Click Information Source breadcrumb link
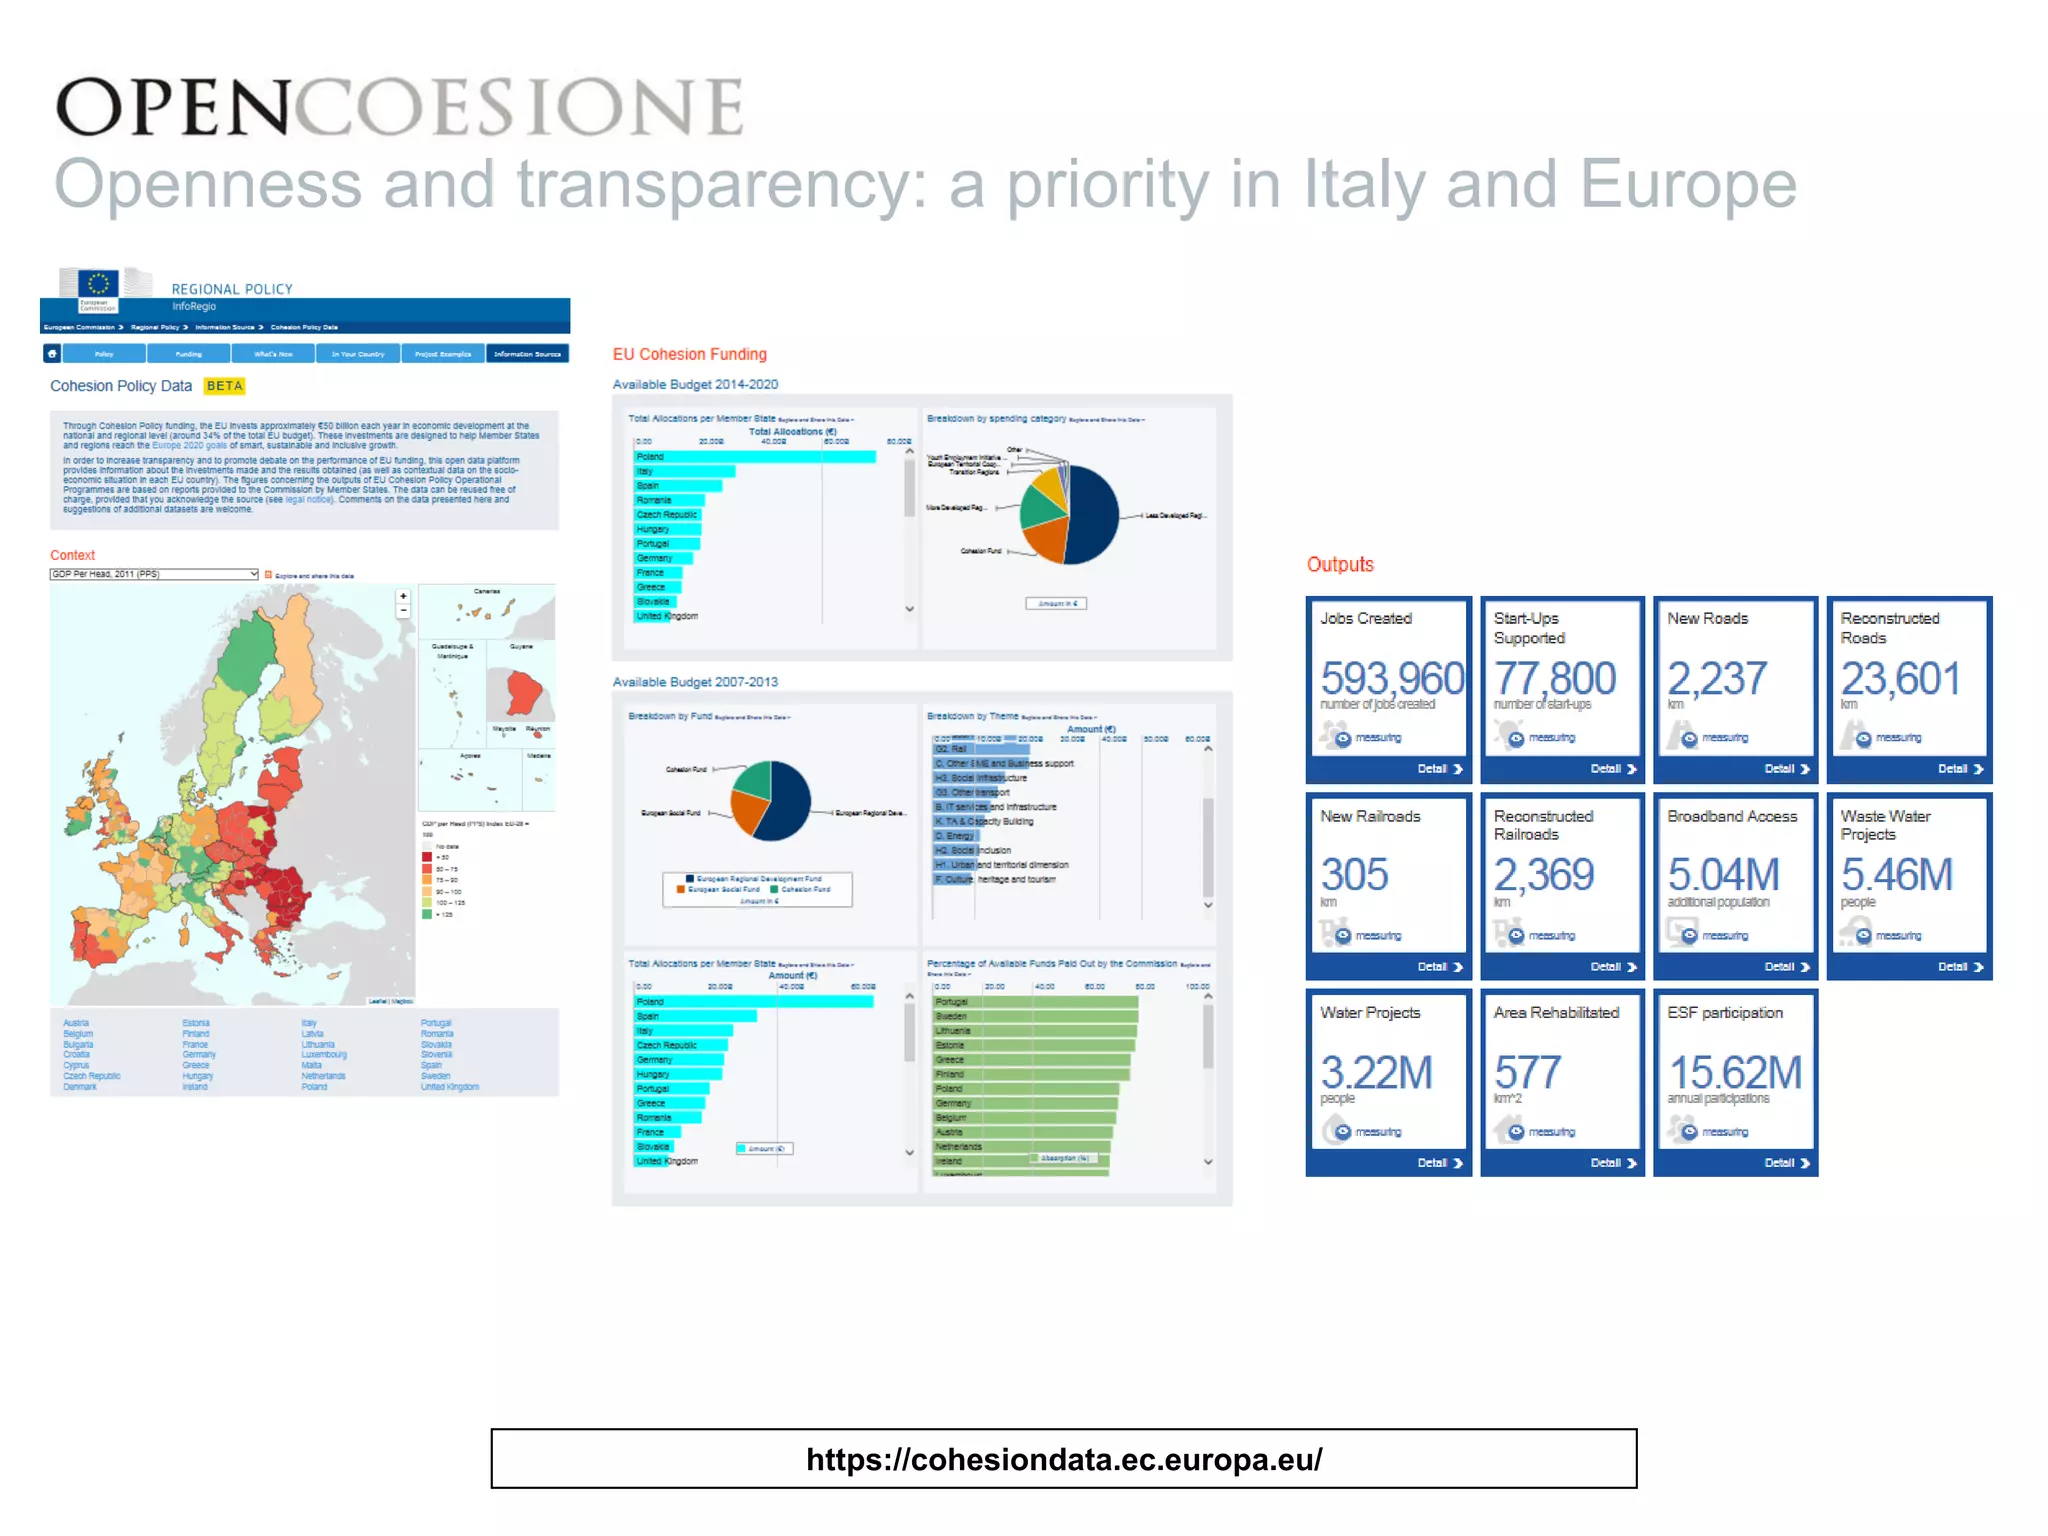This screenshot has width=2048, height=1536. pyautogui.click(x=224, y=327)
